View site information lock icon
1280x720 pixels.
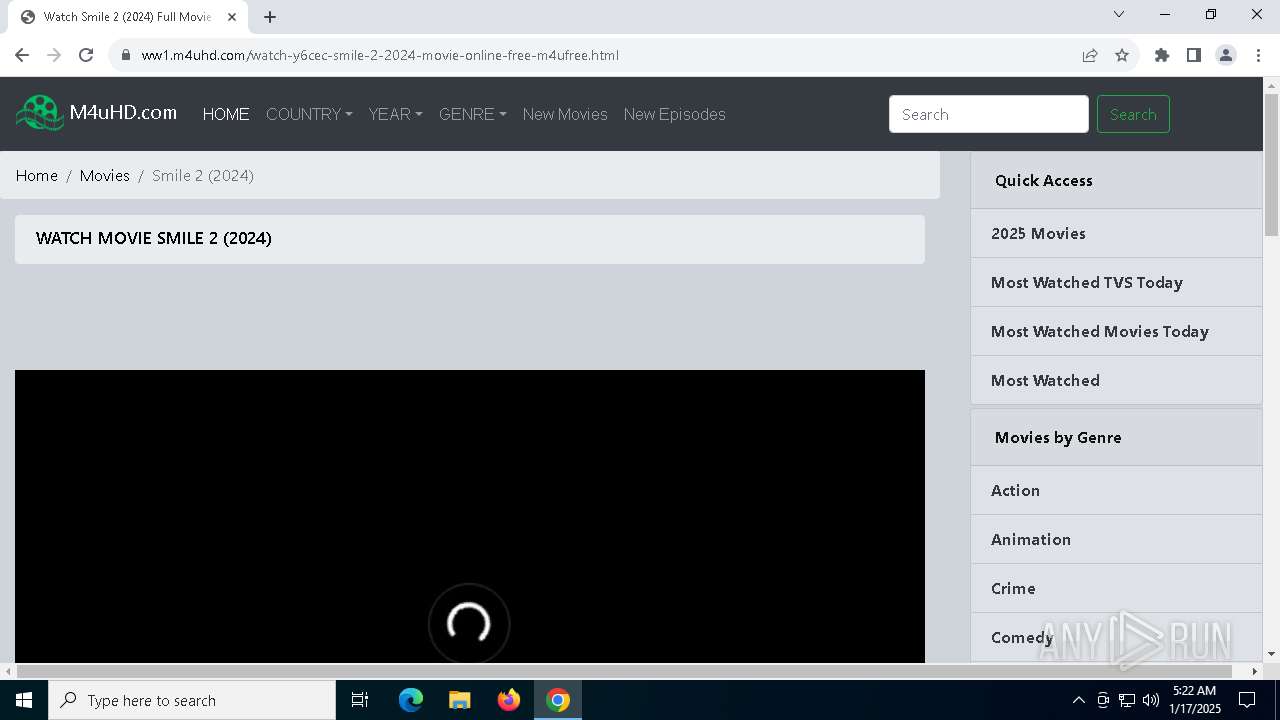point(126,55)
